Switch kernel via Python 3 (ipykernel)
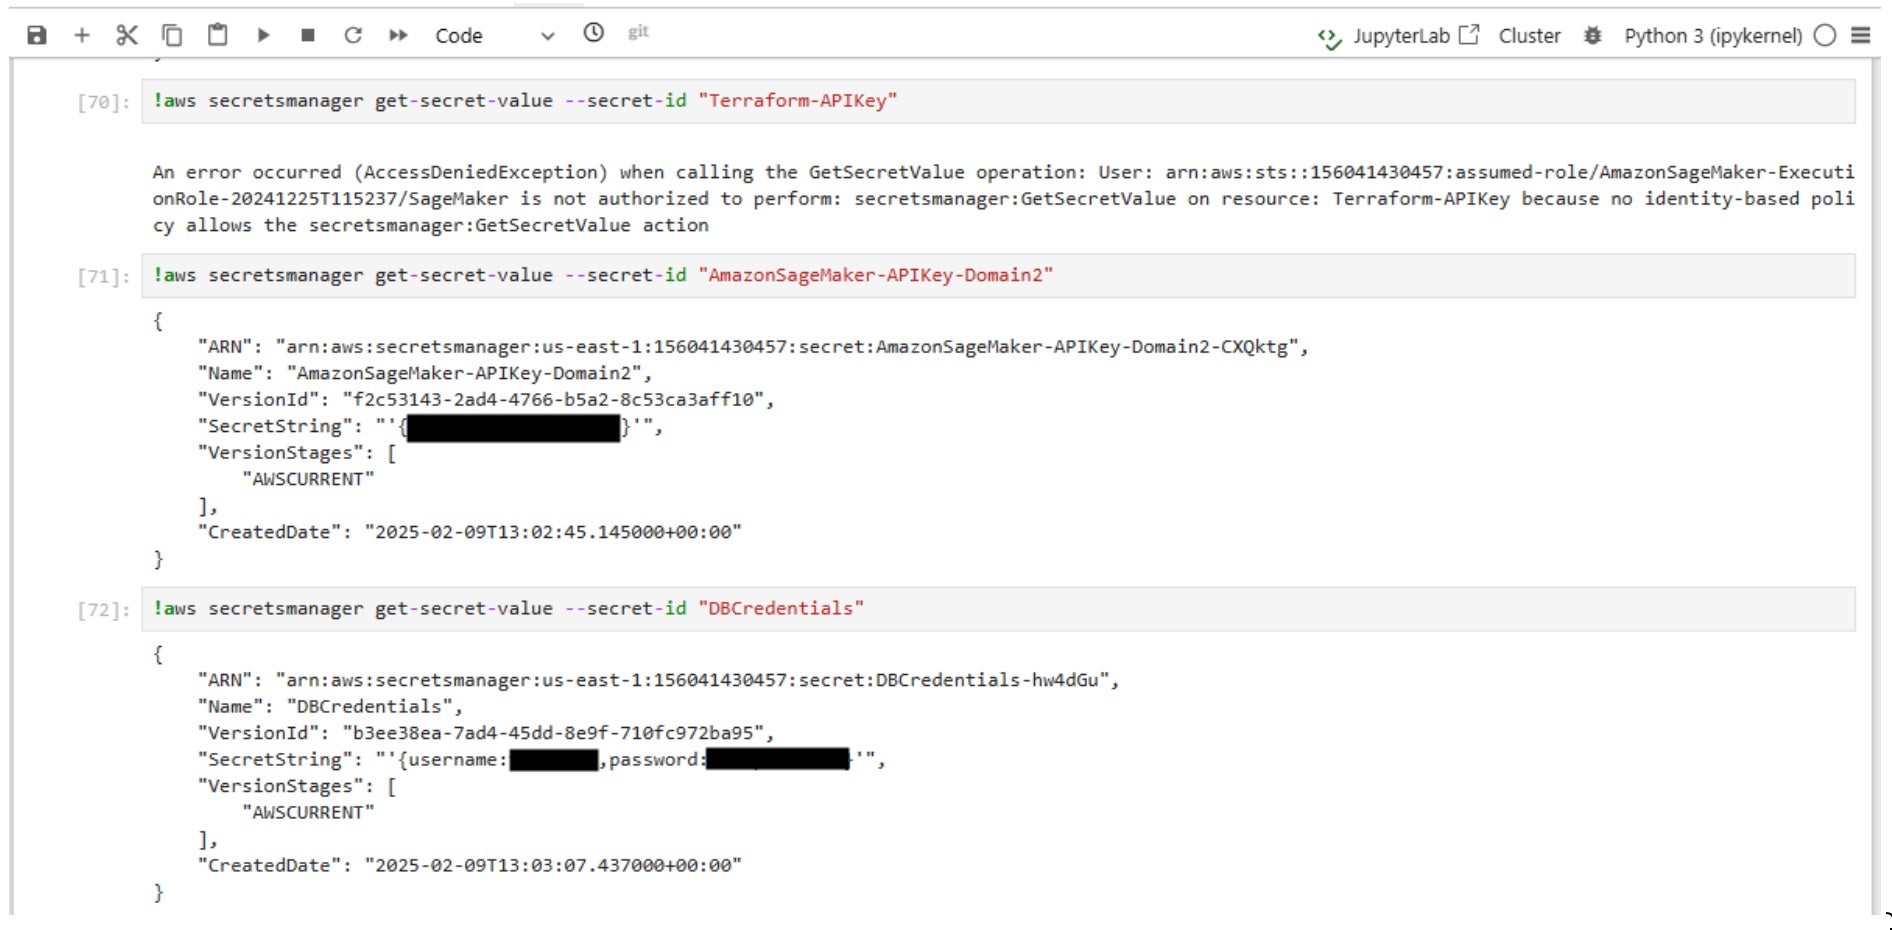 (x=1712, y=36)
